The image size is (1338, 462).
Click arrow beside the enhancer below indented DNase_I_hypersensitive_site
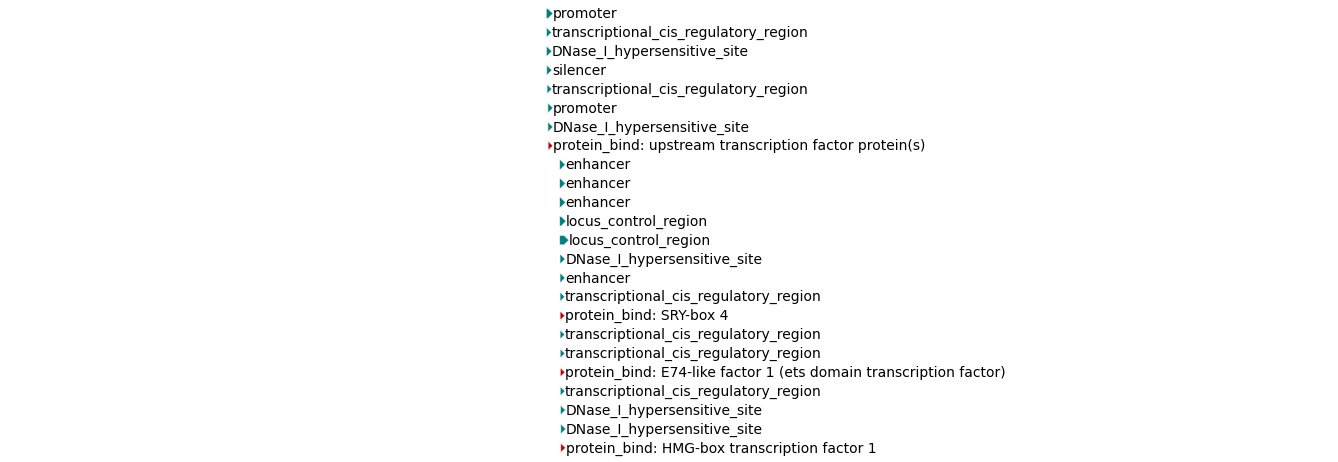pos(562,278)
